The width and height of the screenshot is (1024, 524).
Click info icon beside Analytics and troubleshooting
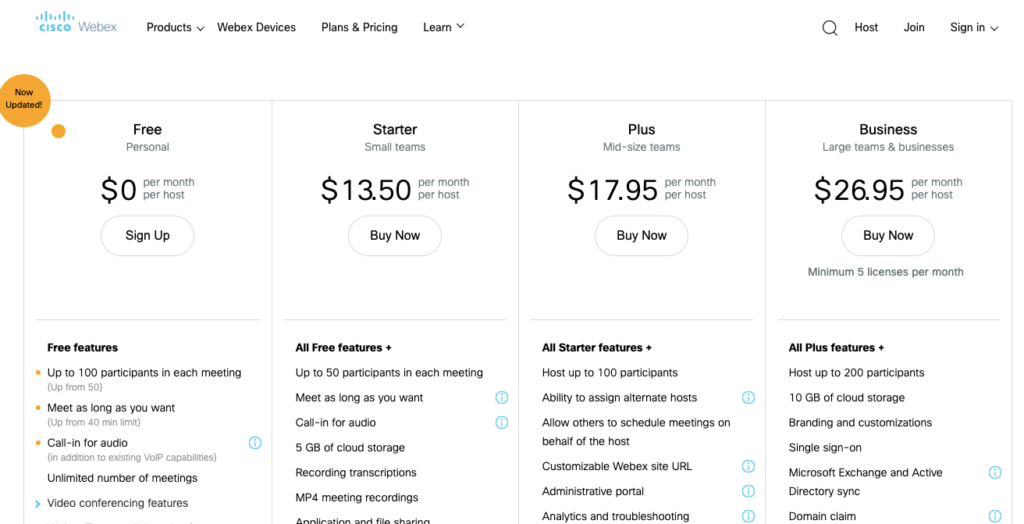[748, 517]
